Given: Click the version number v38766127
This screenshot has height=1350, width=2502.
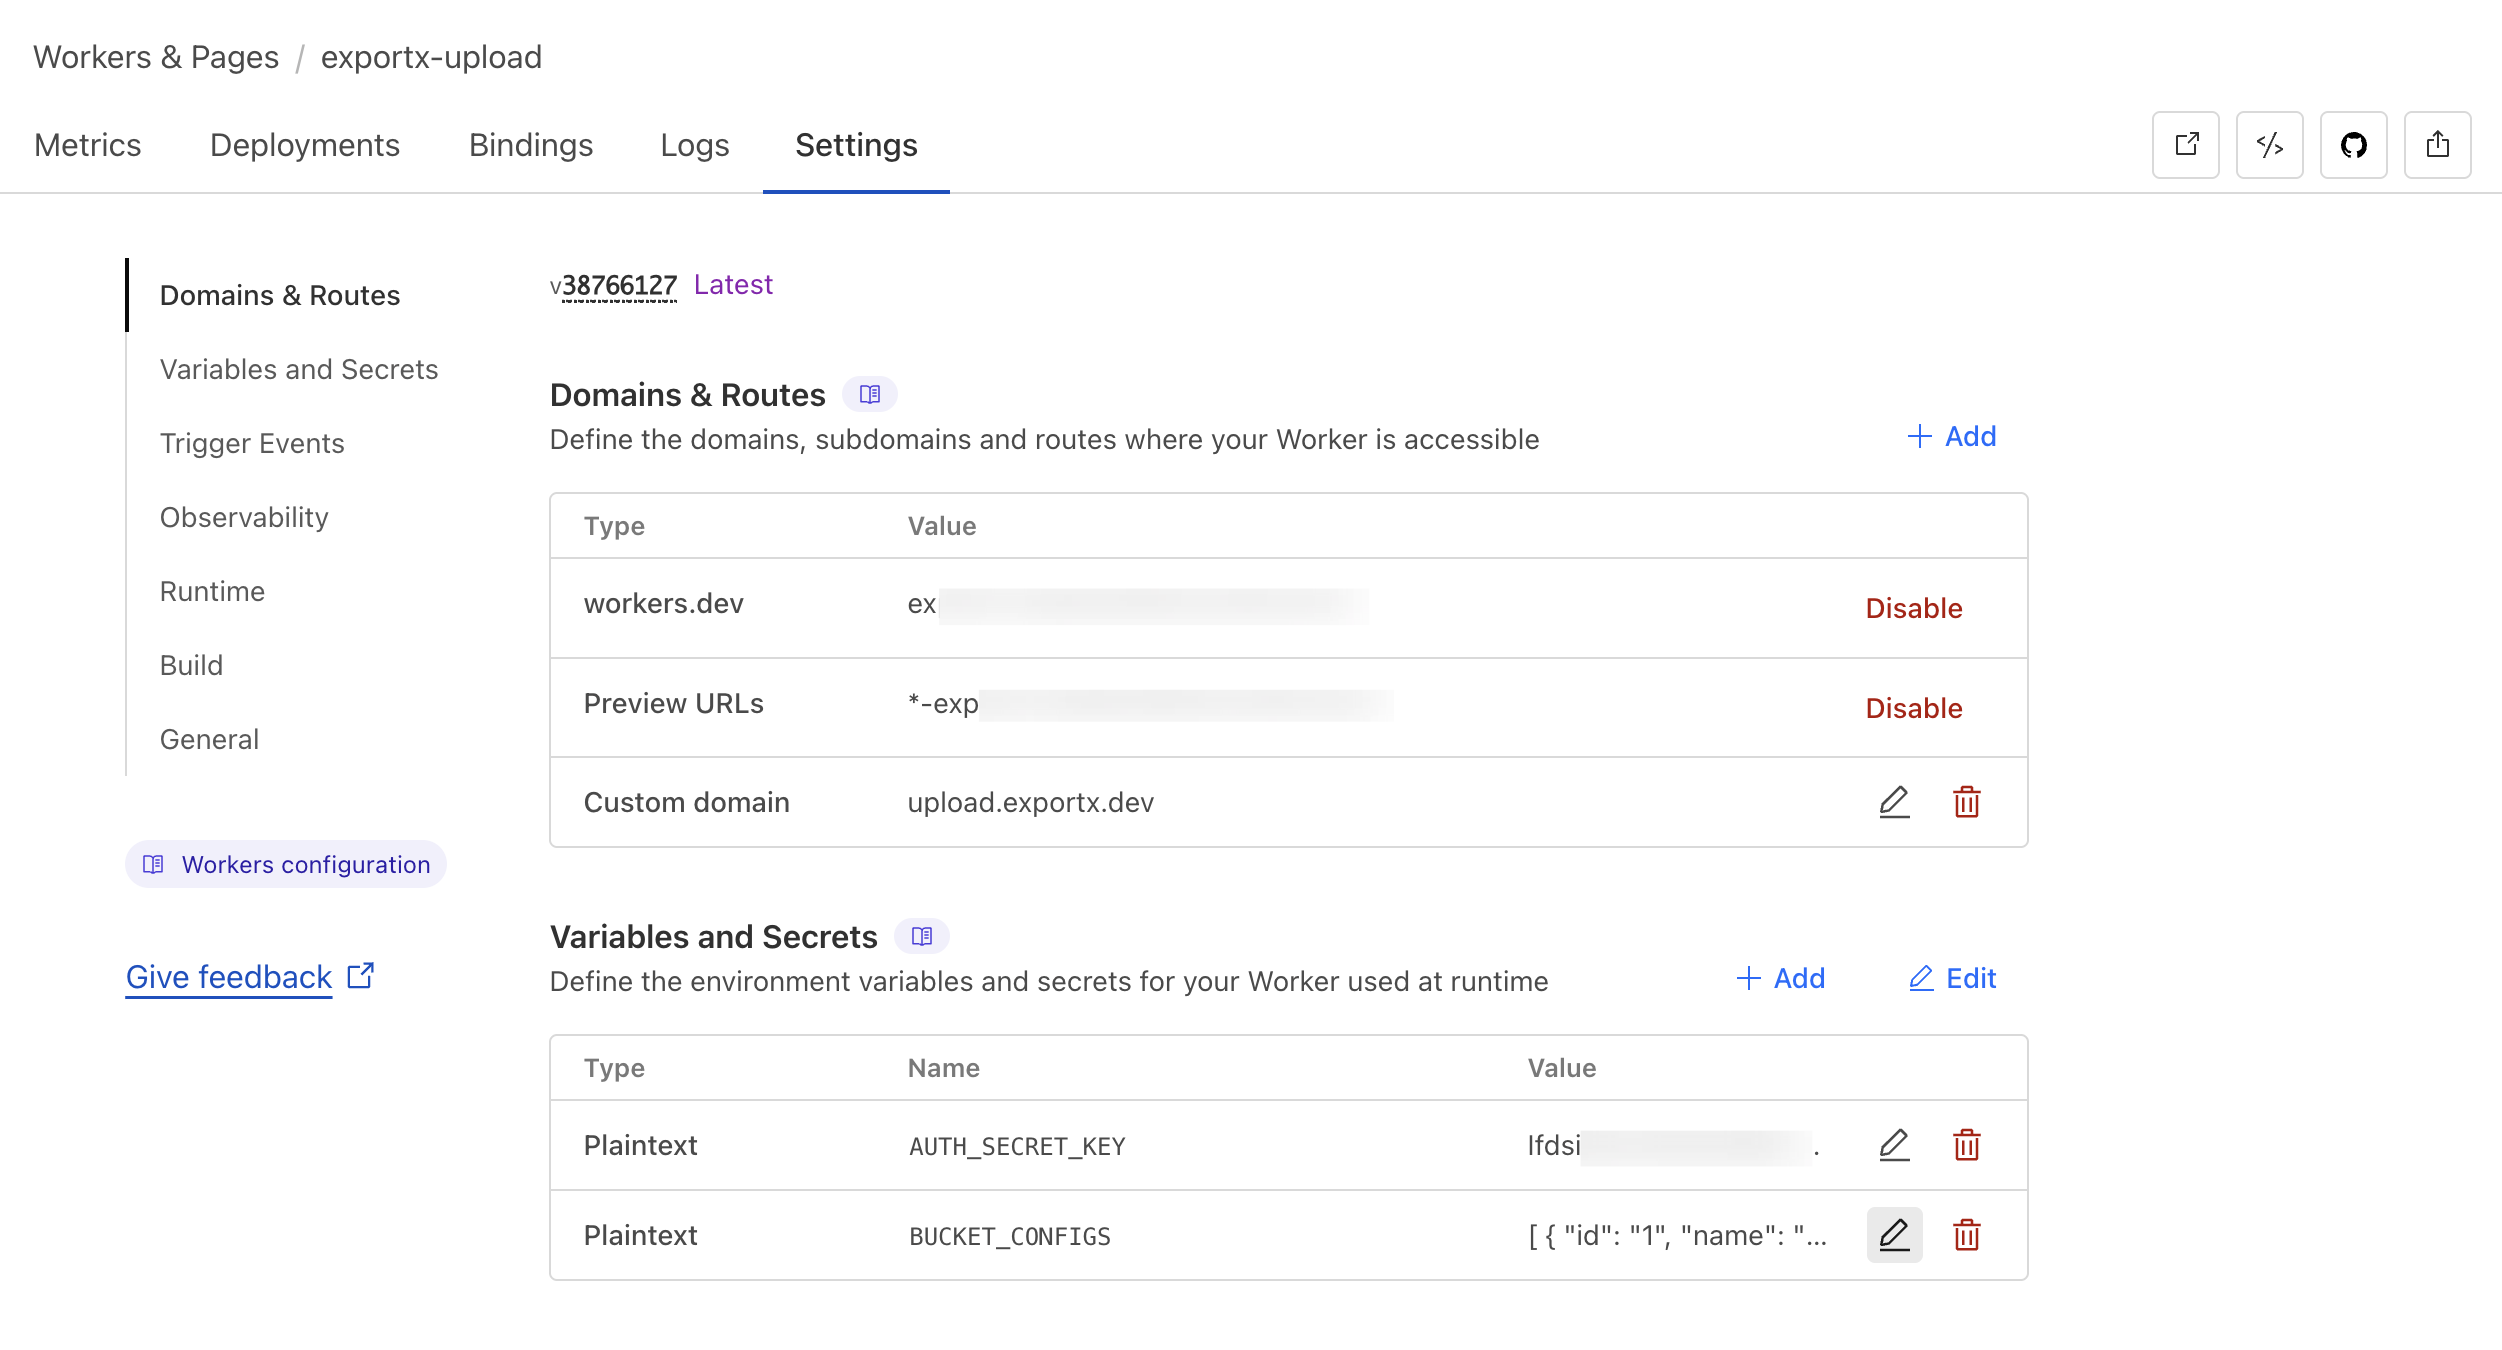Looking at the screenshot, I should [614, 286].
